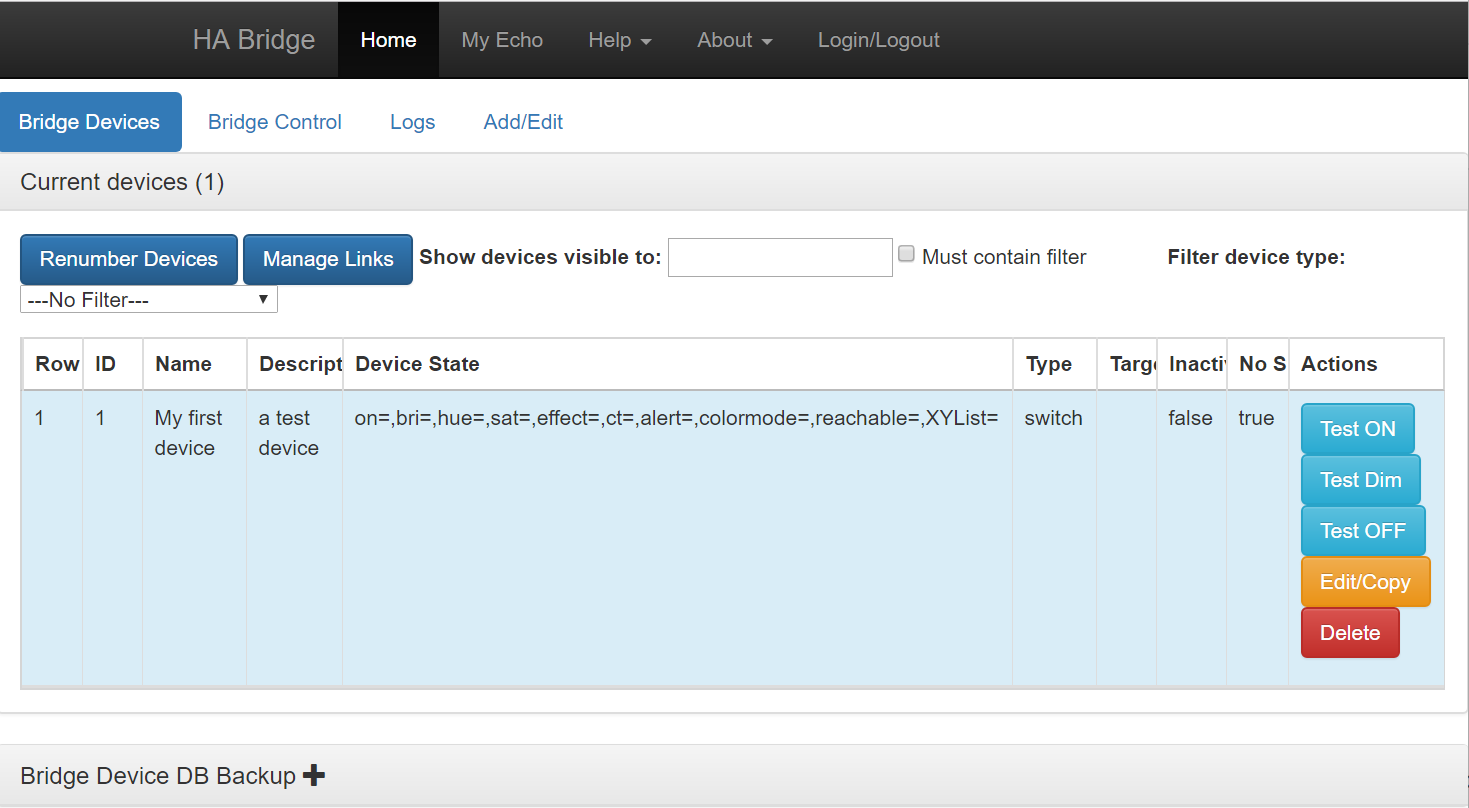Delete My first device
Screen dimensions: 1469x808
[1350, 633]
